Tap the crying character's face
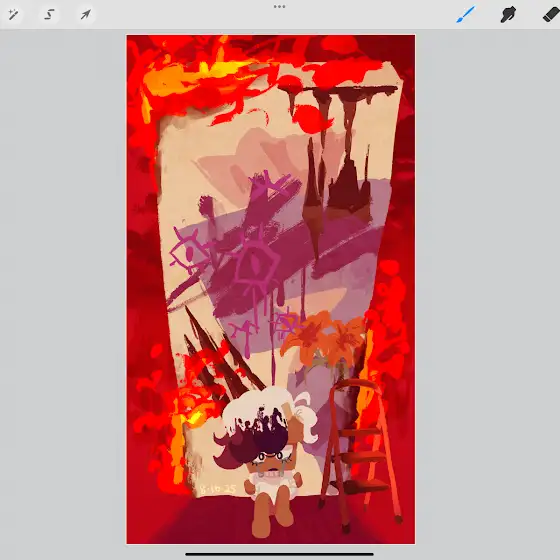 (272, 462)
